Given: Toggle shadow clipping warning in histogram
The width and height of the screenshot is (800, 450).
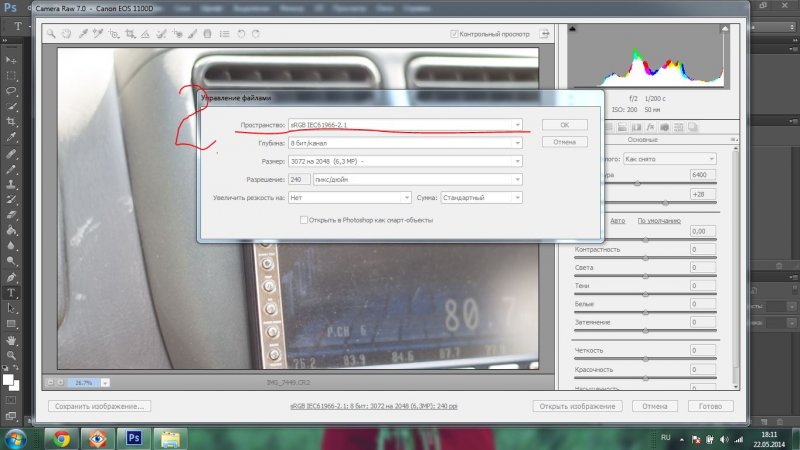Looking at the screenshot, I should pos(572,29).
